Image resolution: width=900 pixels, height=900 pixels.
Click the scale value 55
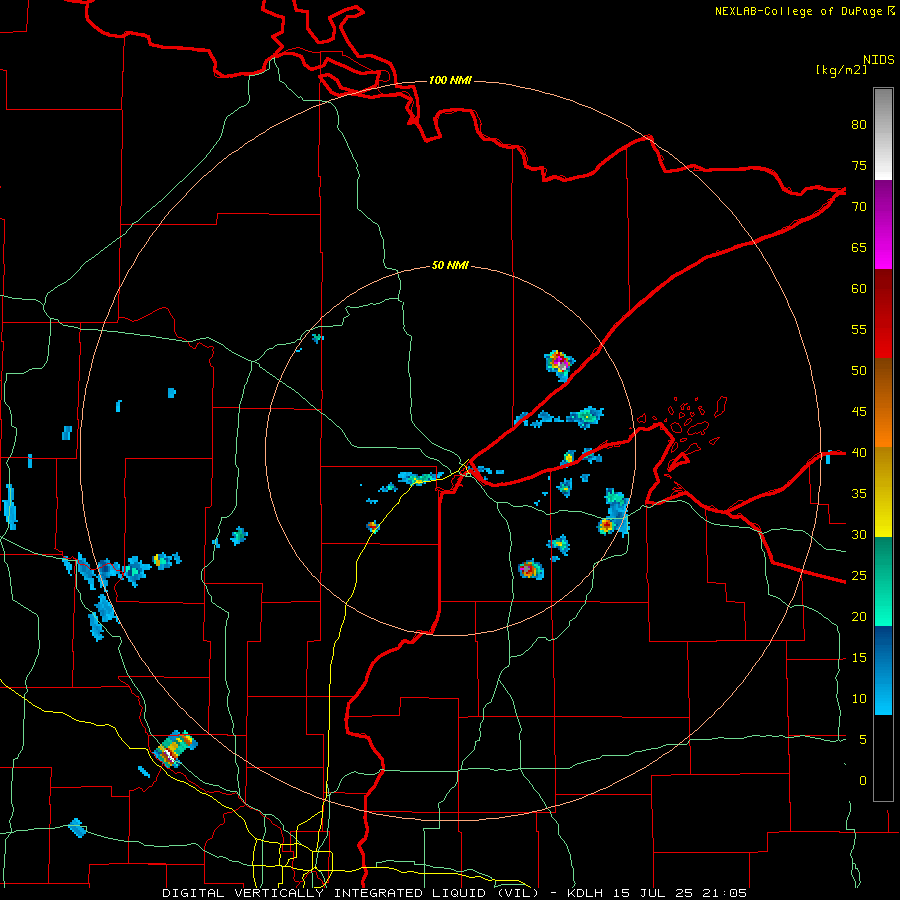click(x=859, y=329)
